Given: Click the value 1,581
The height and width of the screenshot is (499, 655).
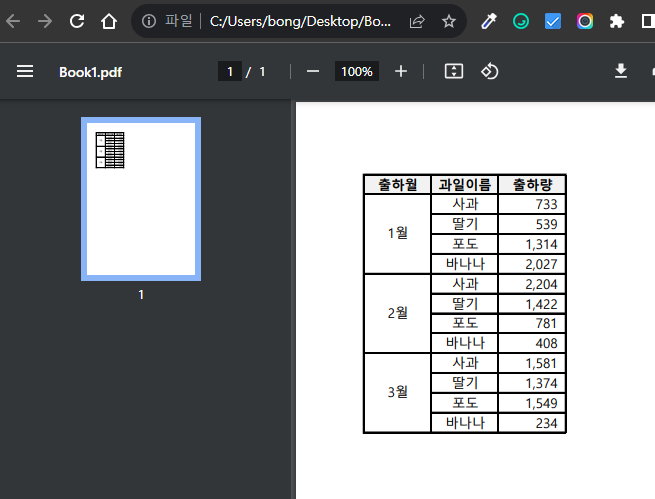Looking at the screenshot, I should (541, 363).
